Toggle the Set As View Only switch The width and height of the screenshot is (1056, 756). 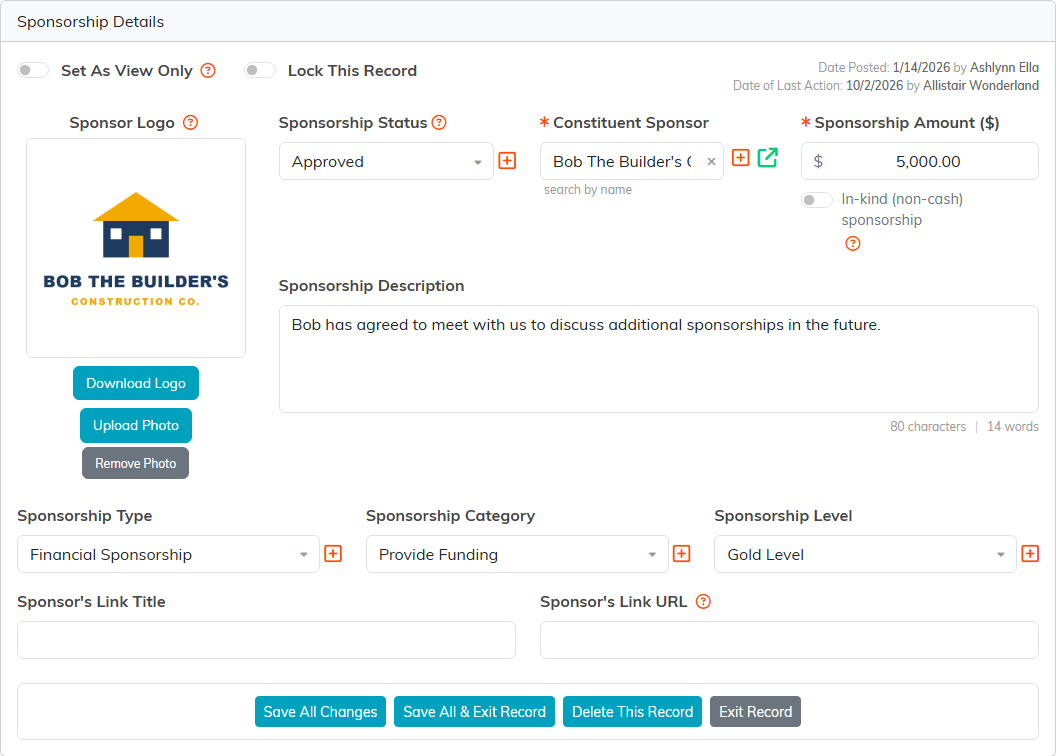(33, 70)
